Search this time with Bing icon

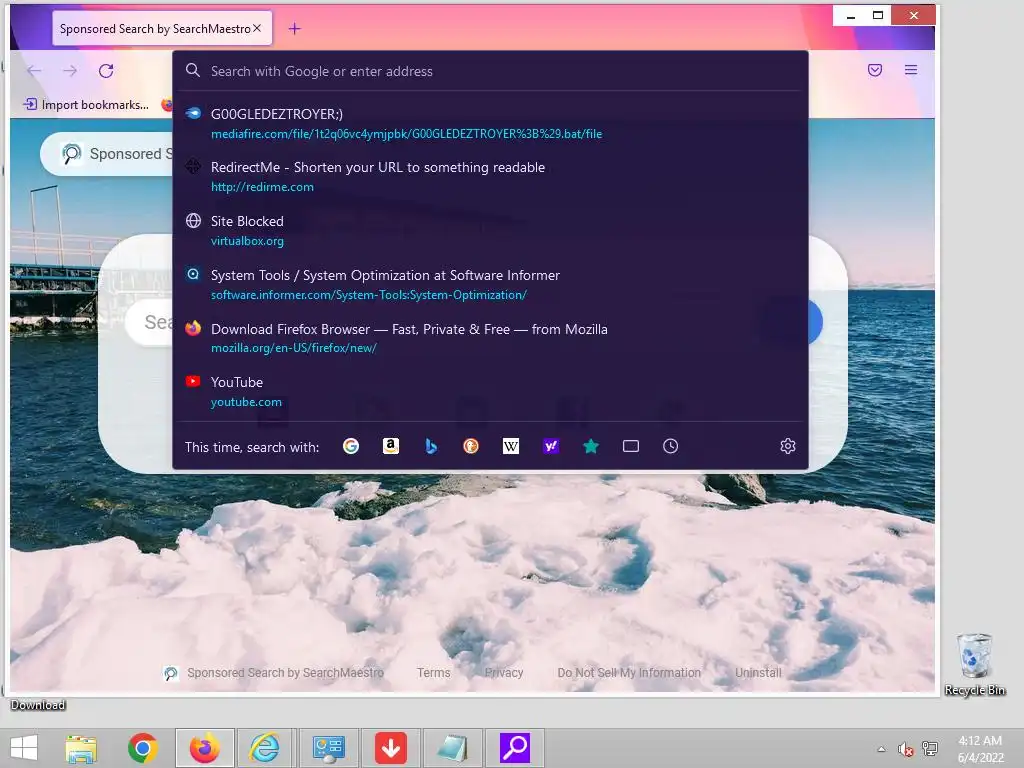pyautogui.click(x=431, y=446)
